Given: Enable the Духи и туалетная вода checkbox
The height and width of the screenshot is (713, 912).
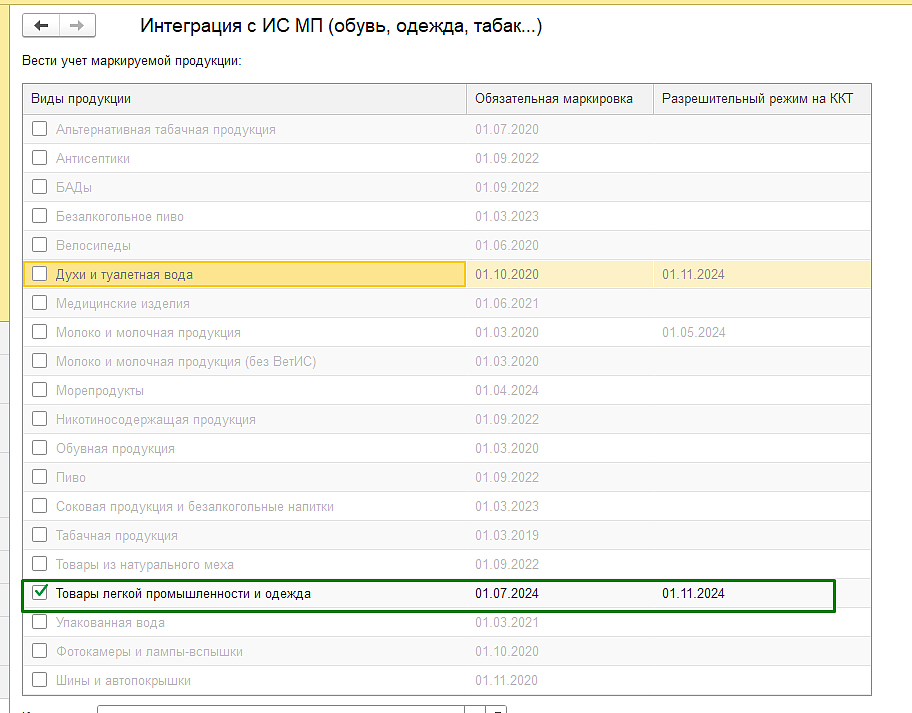Looking at the screenshot, I should pyautogui.click(x=40, y=274).
